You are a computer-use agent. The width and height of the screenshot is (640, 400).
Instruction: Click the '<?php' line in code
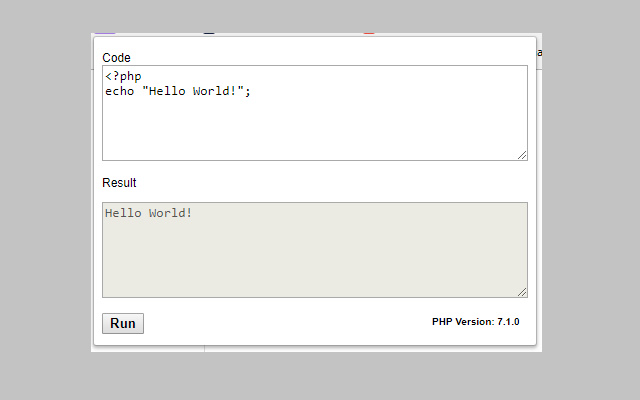[123, 76]
